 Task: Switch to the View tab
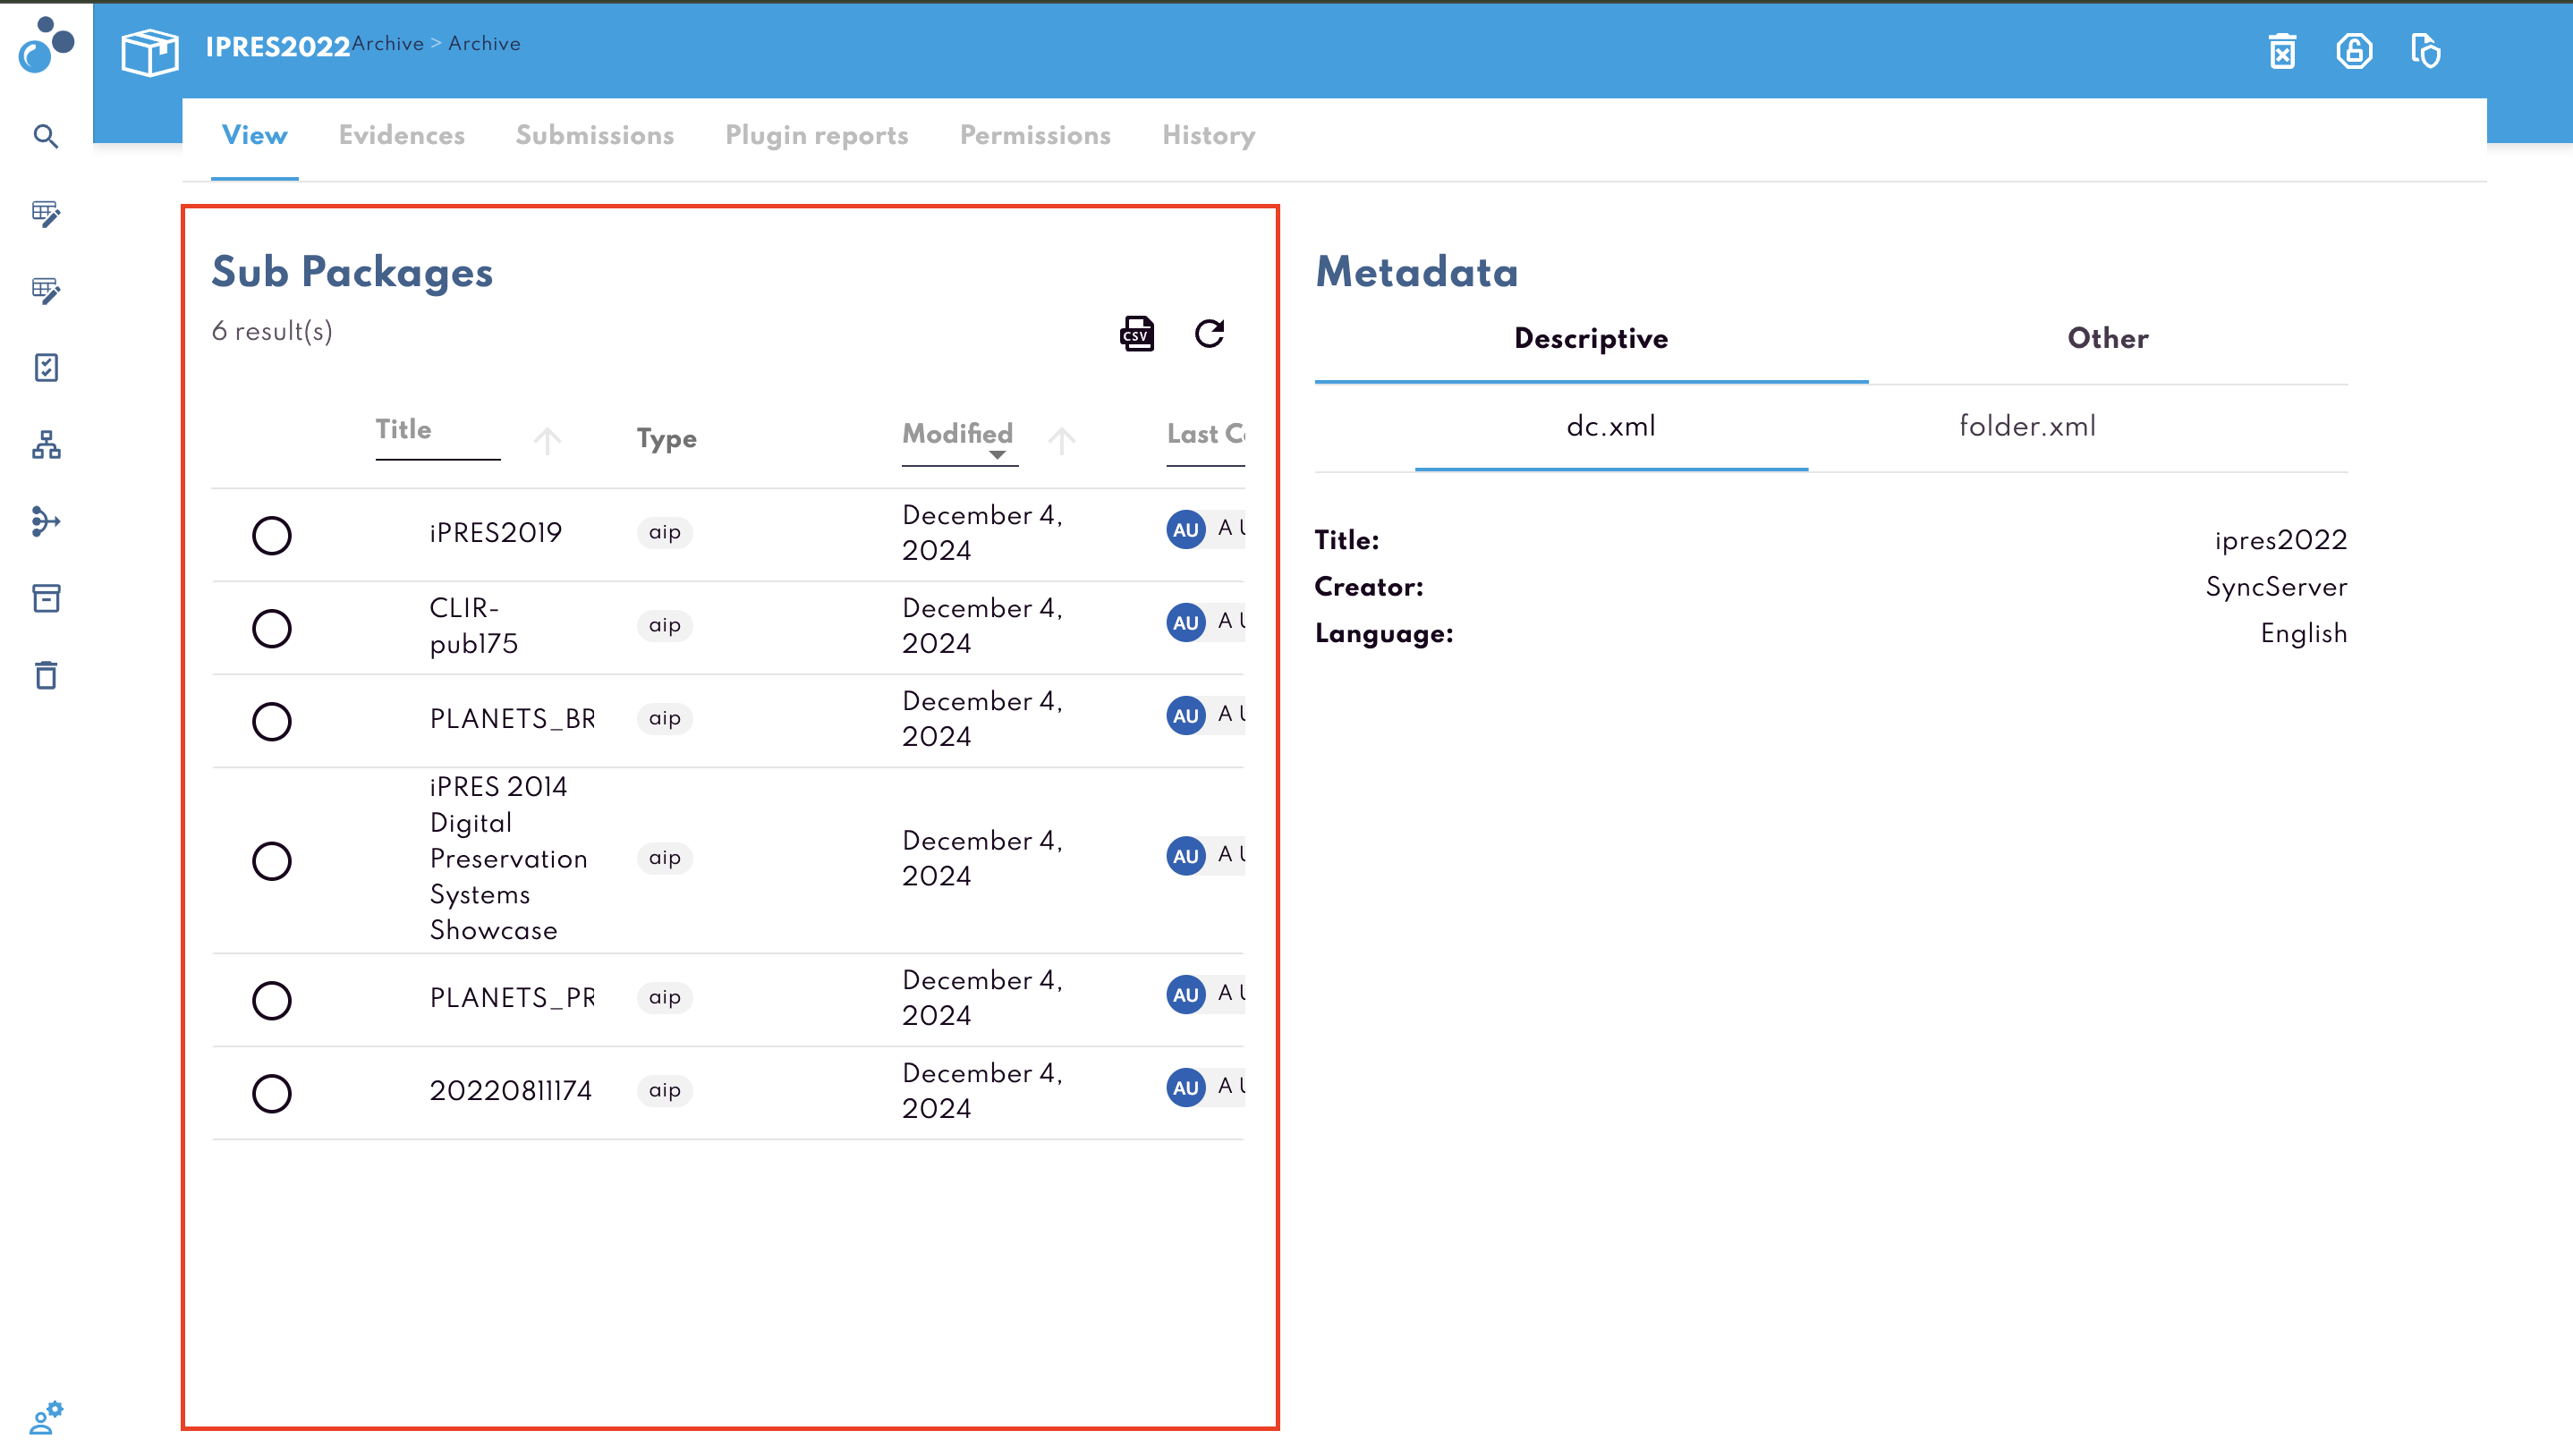[254, 136]
